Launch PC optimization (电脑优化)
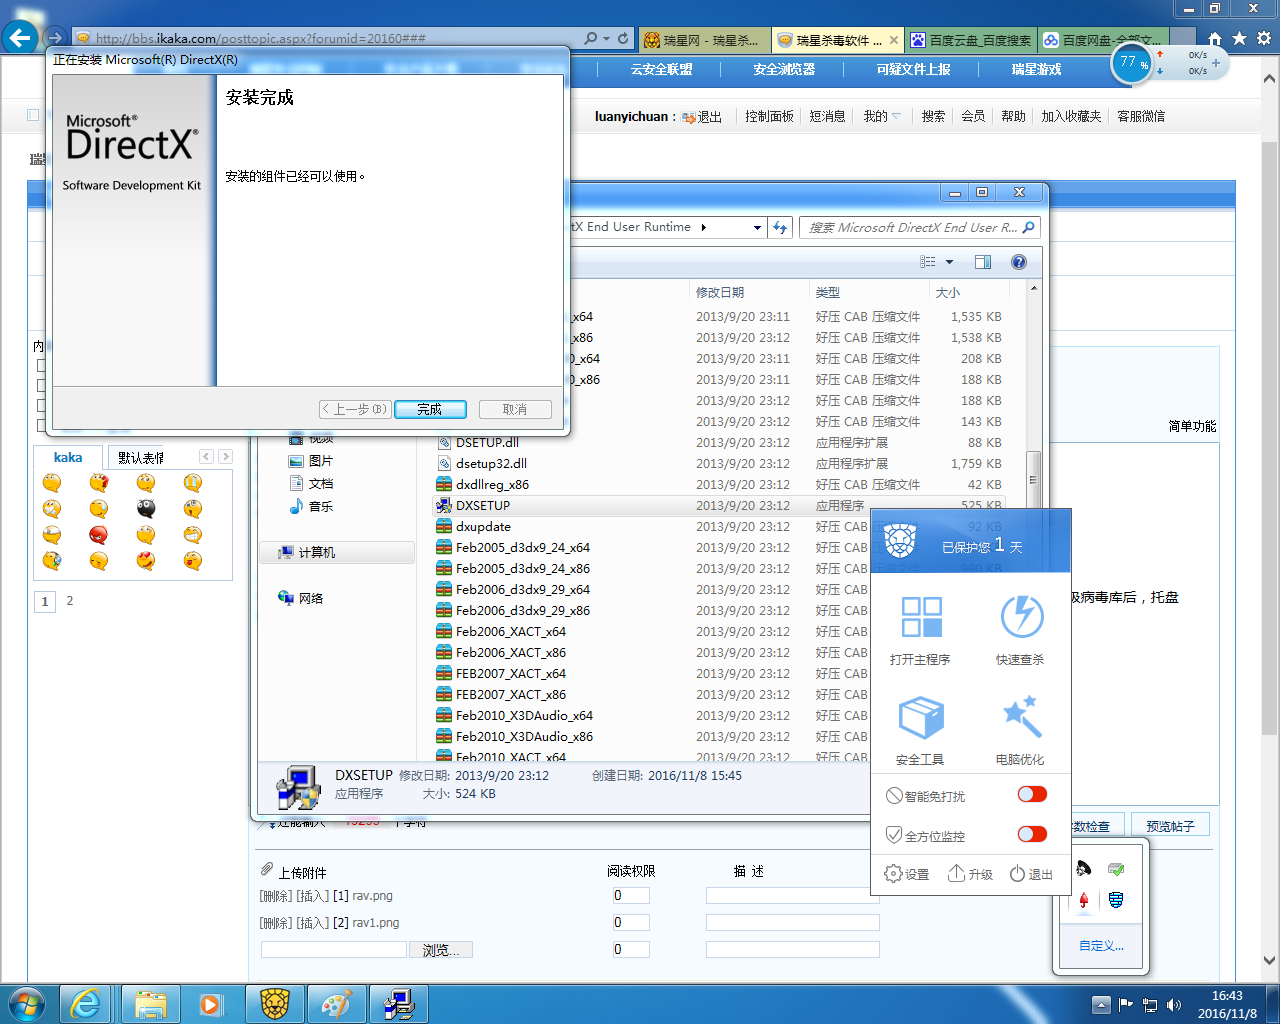1280x1024 pixels. [1021, 731]
